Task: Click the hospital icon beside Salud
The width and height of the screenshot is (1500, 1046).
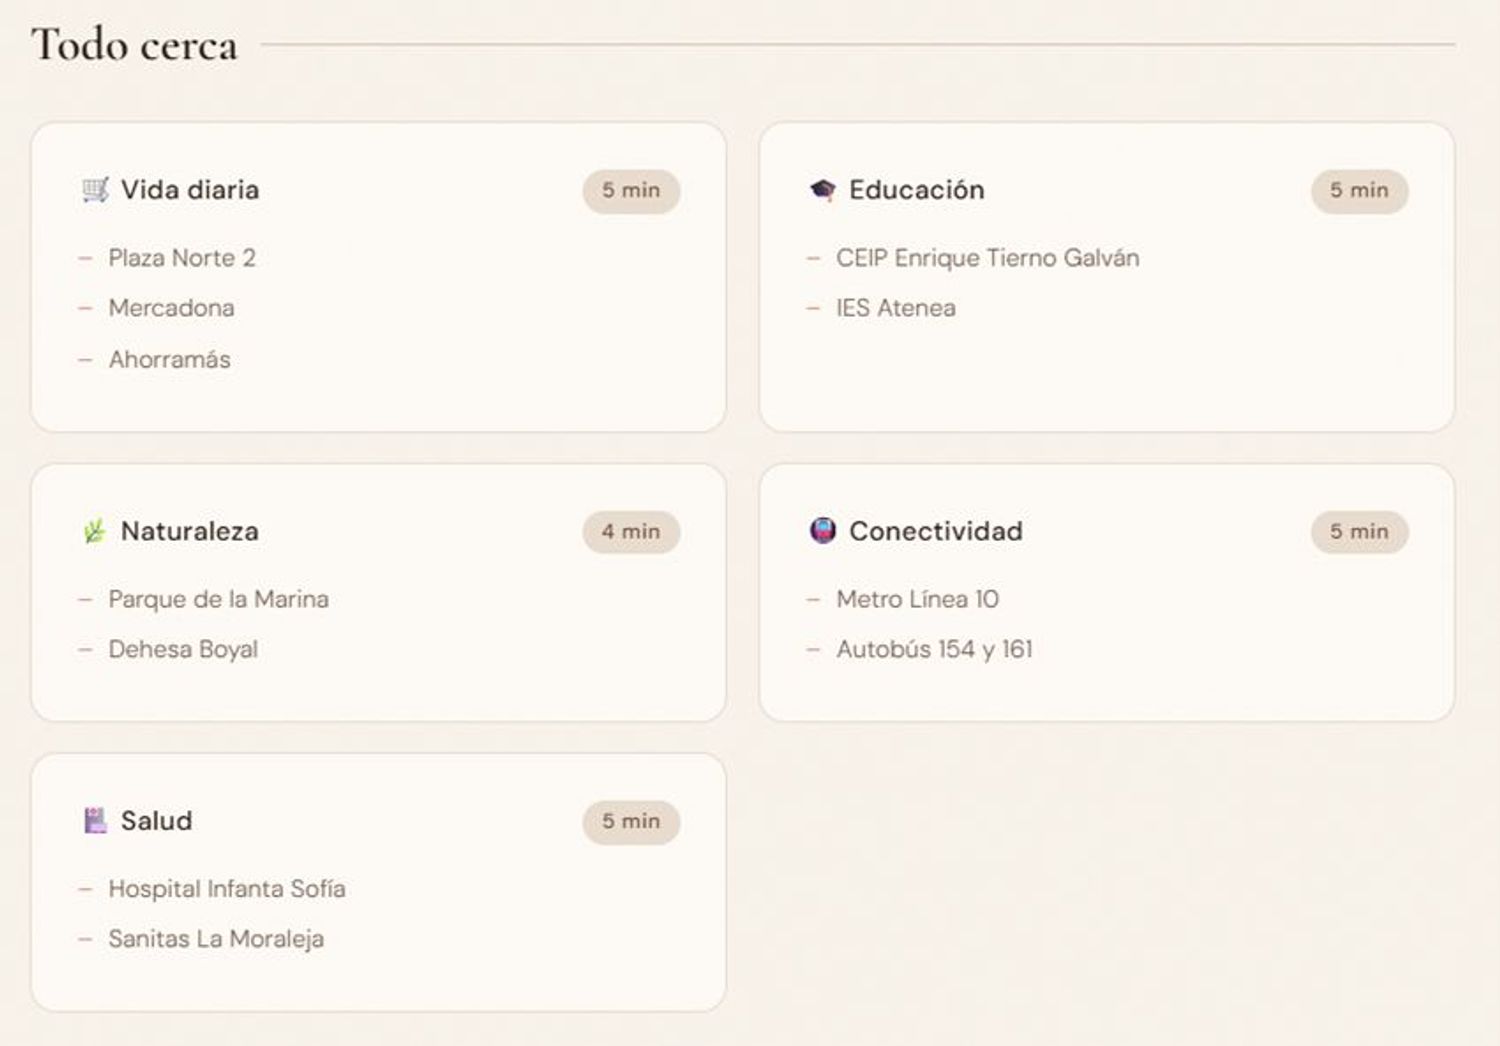Action: [x=95, y=821]
